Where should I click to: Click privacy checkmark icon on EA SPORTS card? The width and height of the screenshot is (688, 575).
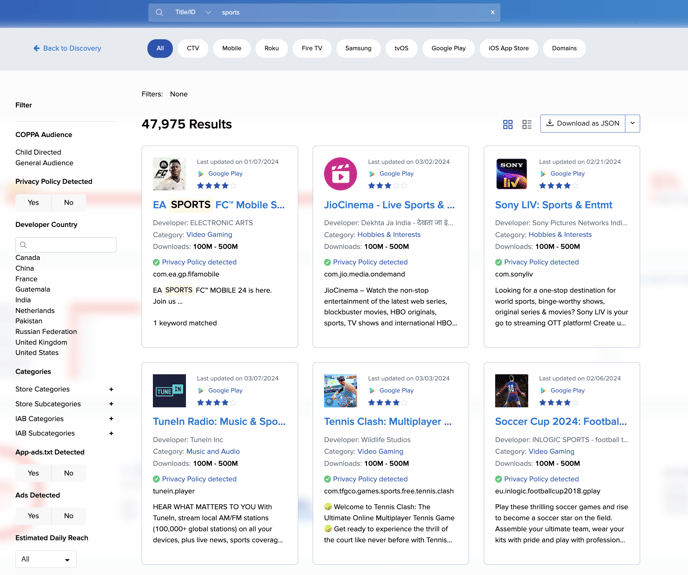pos(156,262)
